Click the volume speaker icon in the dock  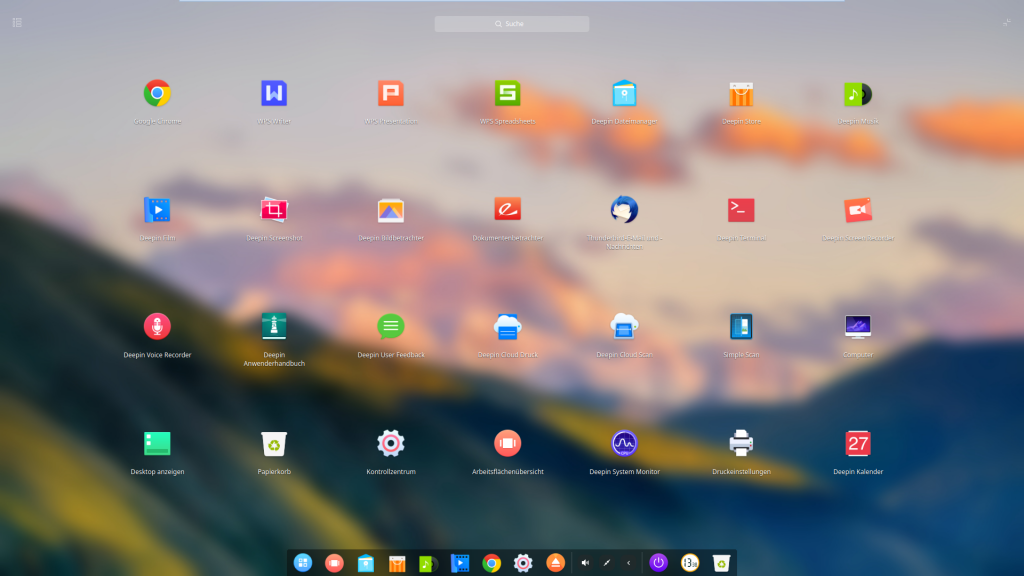click(x=585, y=563)
